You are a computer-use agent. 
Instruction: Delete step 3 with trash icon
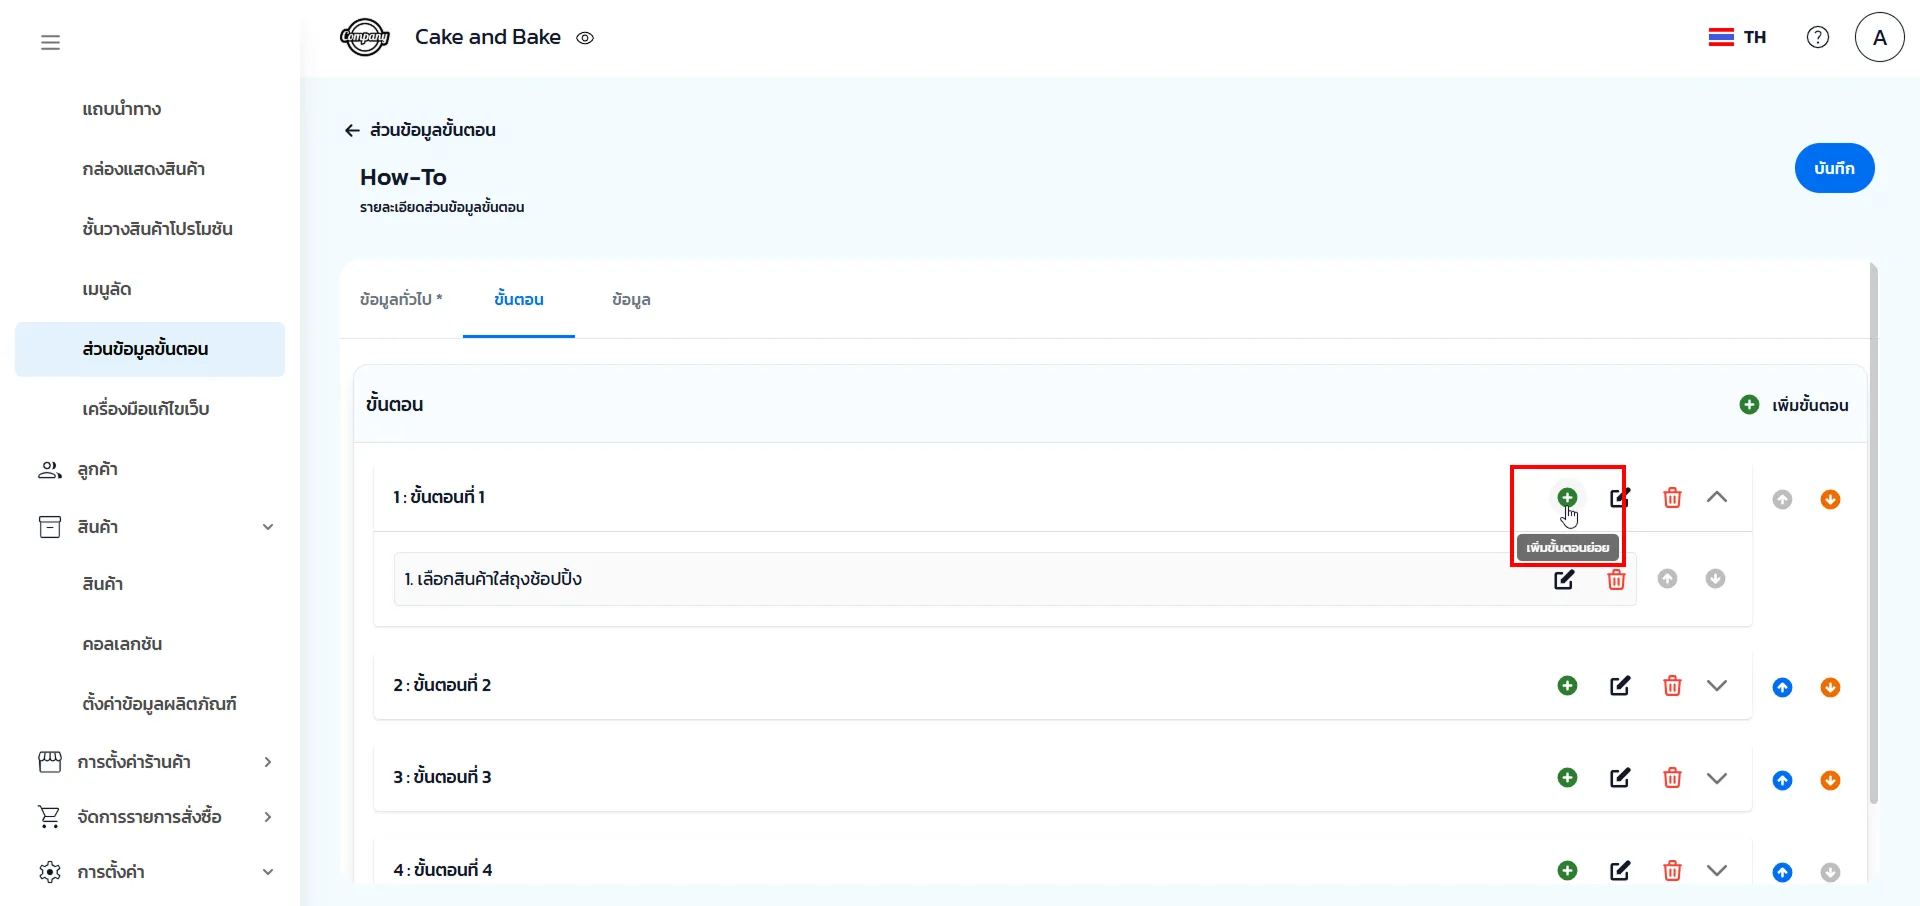pos(1672,778)
